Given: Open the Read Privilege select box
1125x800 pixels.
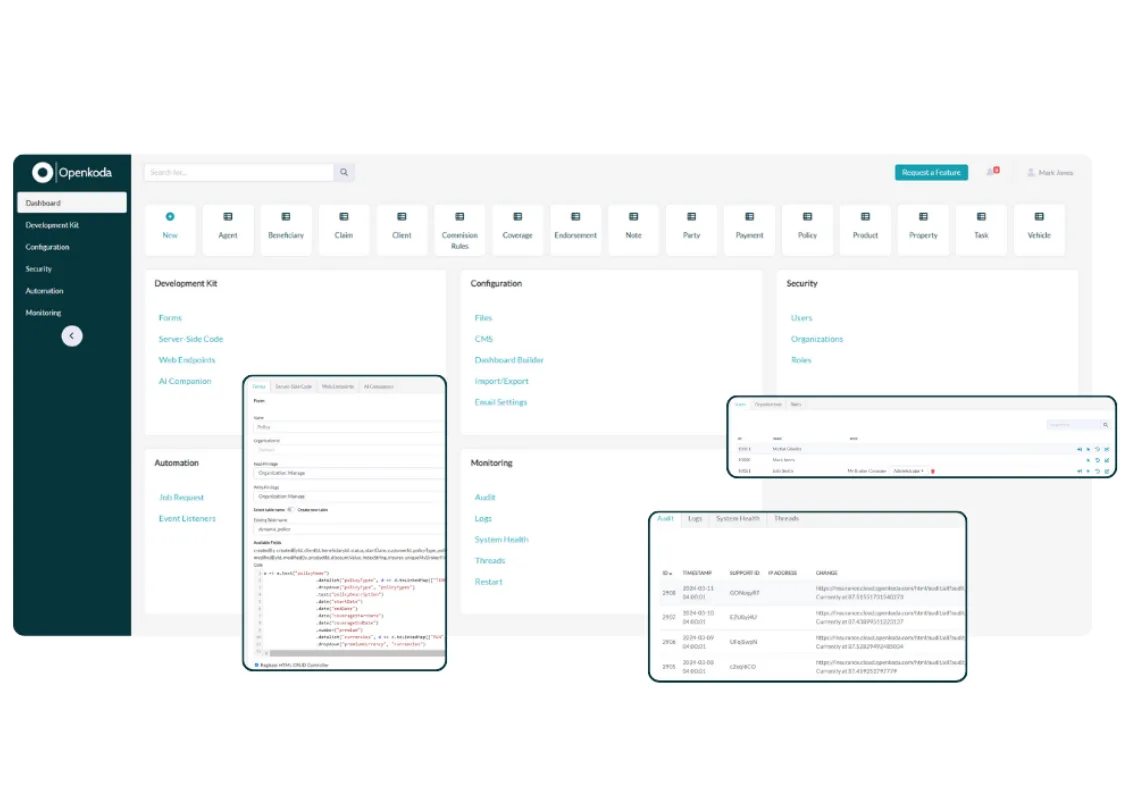Looking at the screenshot, I should point(349,474).
